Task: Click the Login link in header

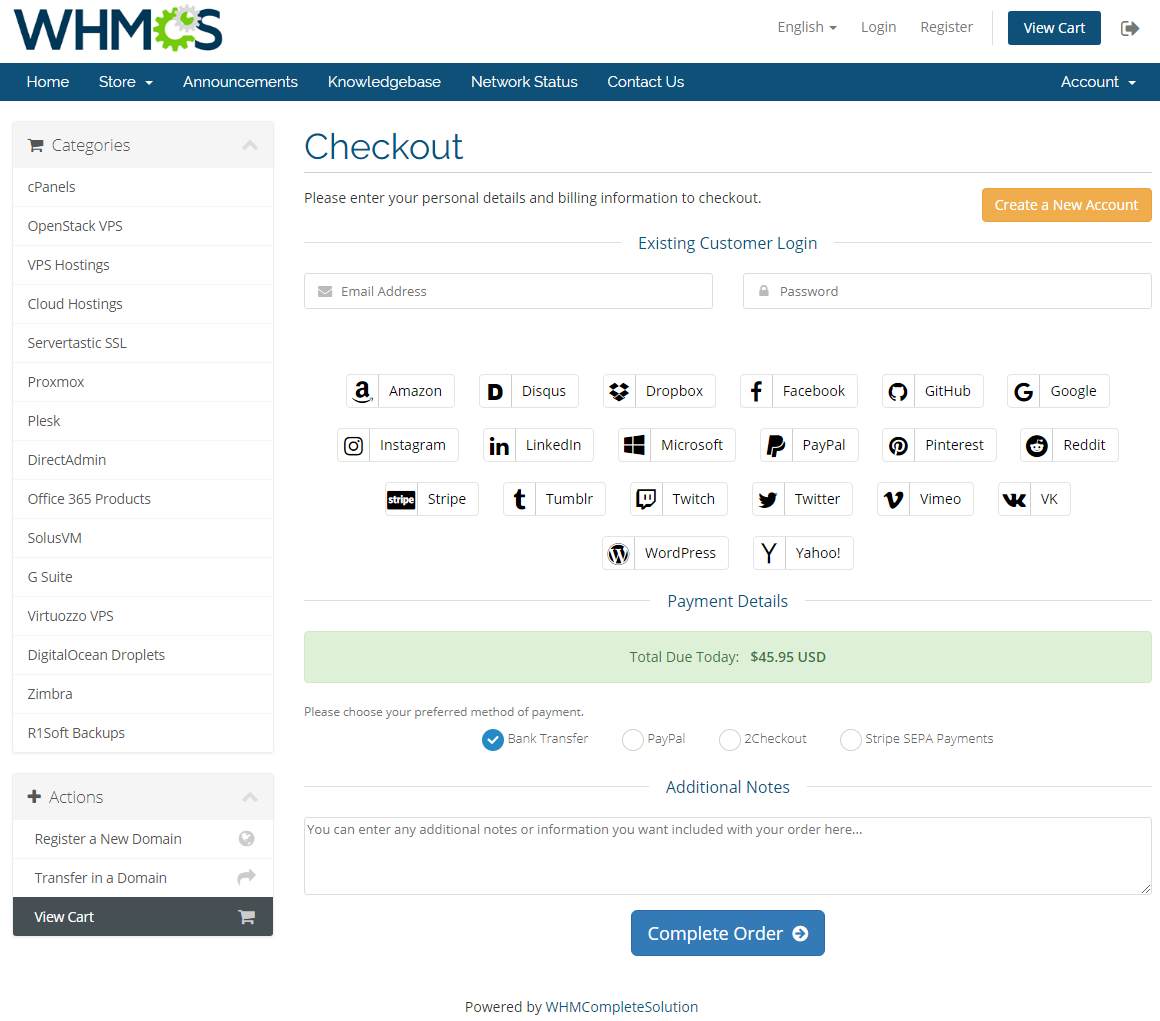Action: point(878,27)
